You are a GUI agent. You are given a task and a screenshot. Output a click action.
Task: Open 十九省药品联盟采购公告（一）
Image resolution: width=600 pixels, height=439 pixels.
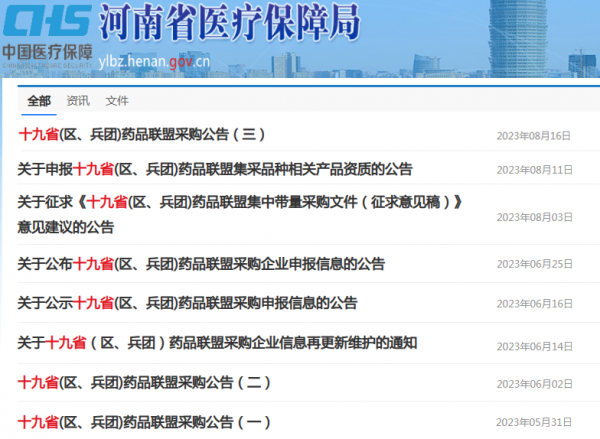point(144,421)
